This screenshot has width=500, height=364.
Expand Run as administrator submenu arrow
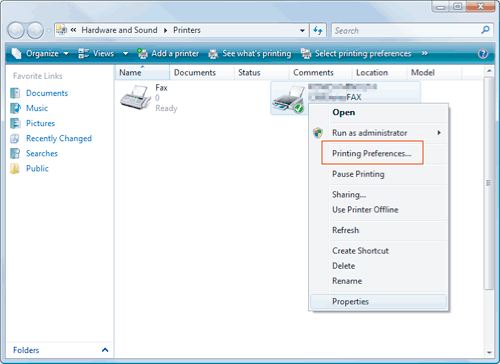point(439,133)
